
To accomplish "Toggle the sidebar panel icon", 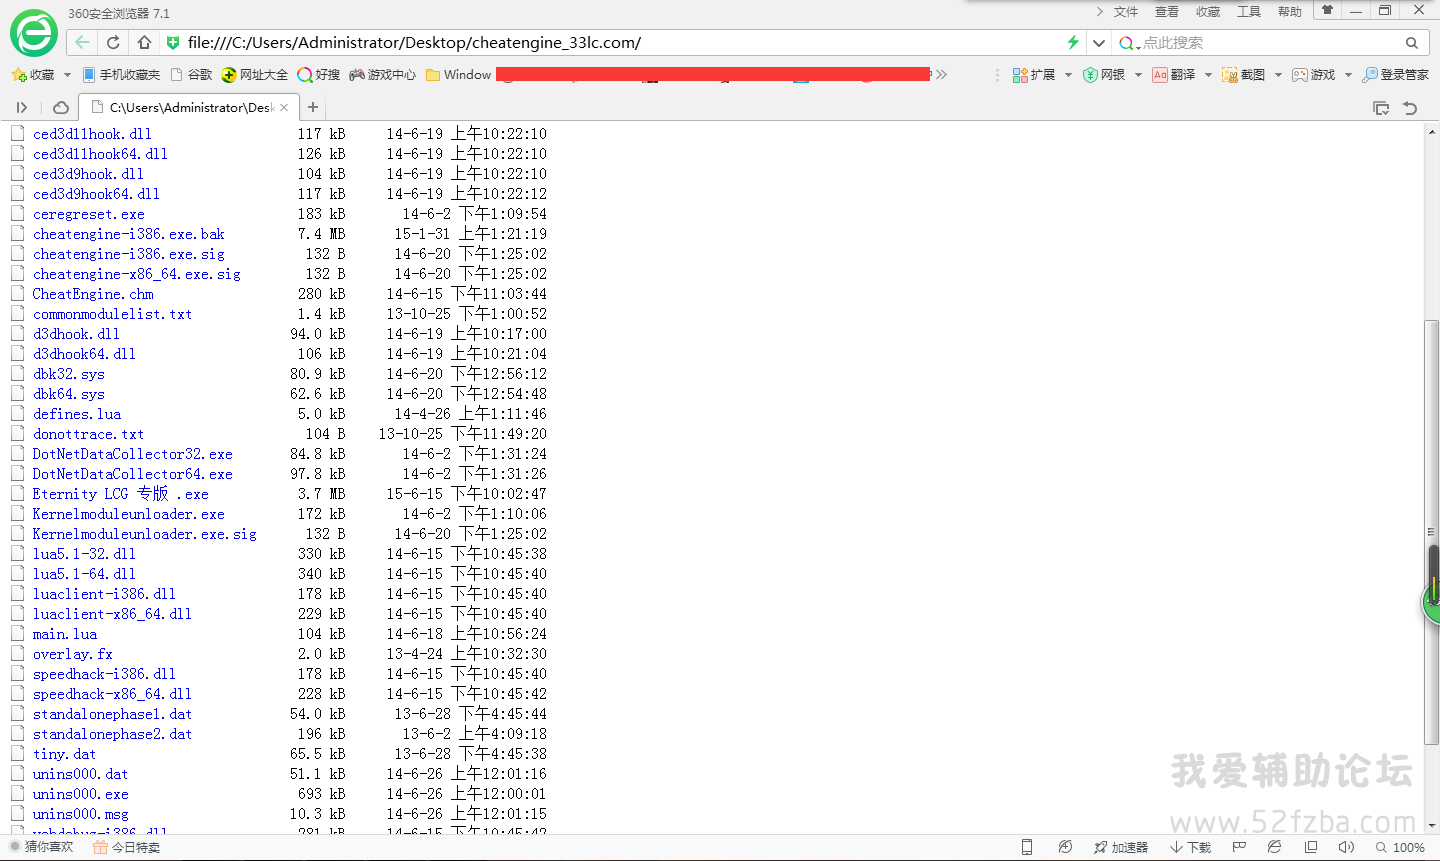I will click(22, 107).
